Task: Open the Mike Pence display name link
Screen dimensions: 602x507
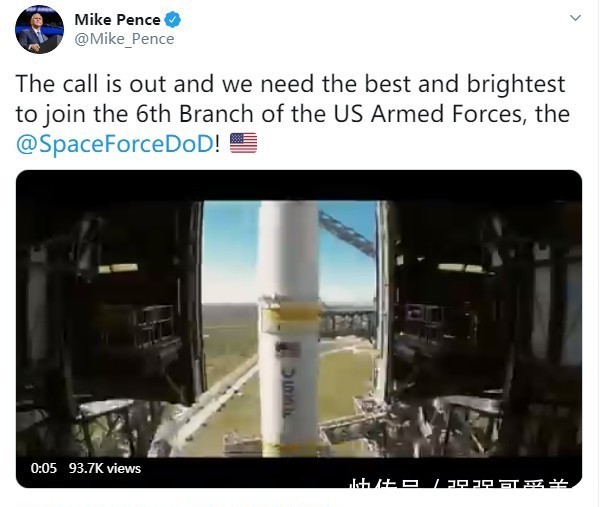Action: 117,20
